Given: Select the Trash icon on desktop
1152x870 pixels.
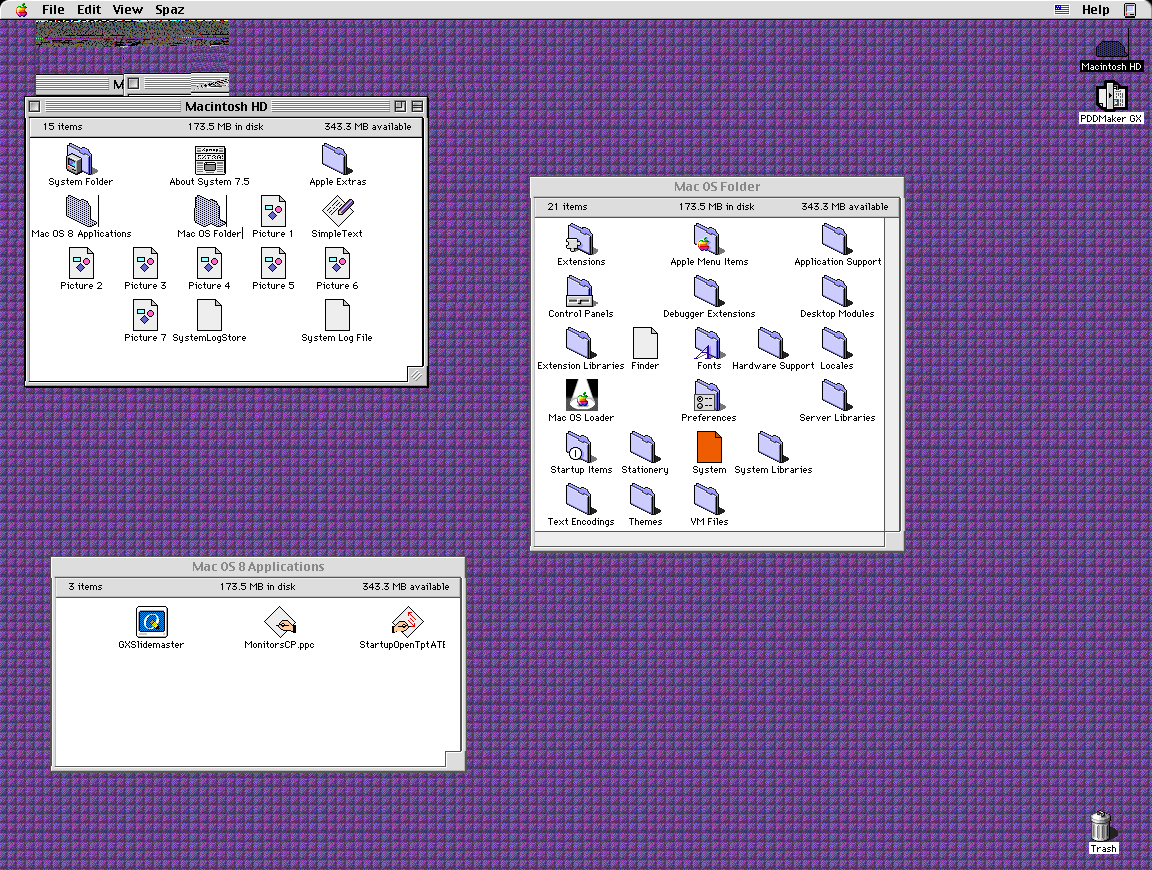Looking at the screenshot, I should [x=1101, y=826].
